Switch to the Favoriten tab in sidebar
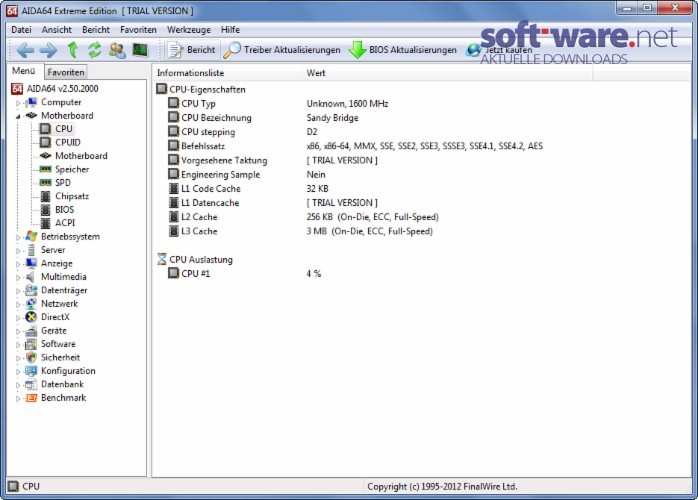Screen dimensions: 698x500 click(66, 72)
